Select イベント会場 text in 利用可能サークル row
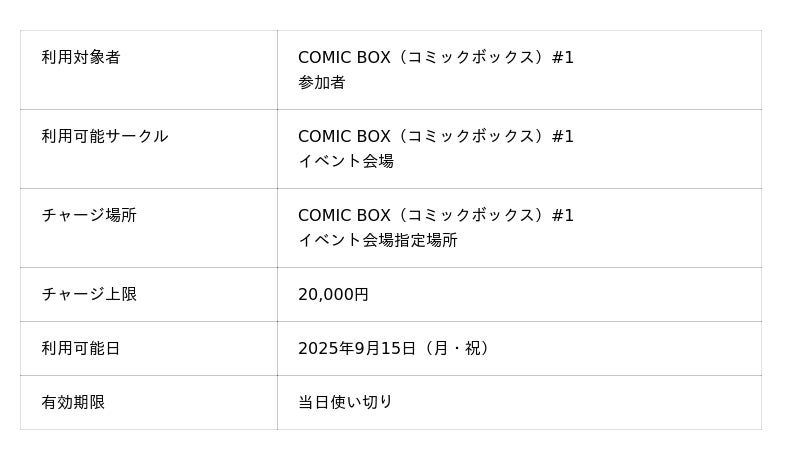Image resolution: width=800 pixels, height=460 pixels. (346, 162)
